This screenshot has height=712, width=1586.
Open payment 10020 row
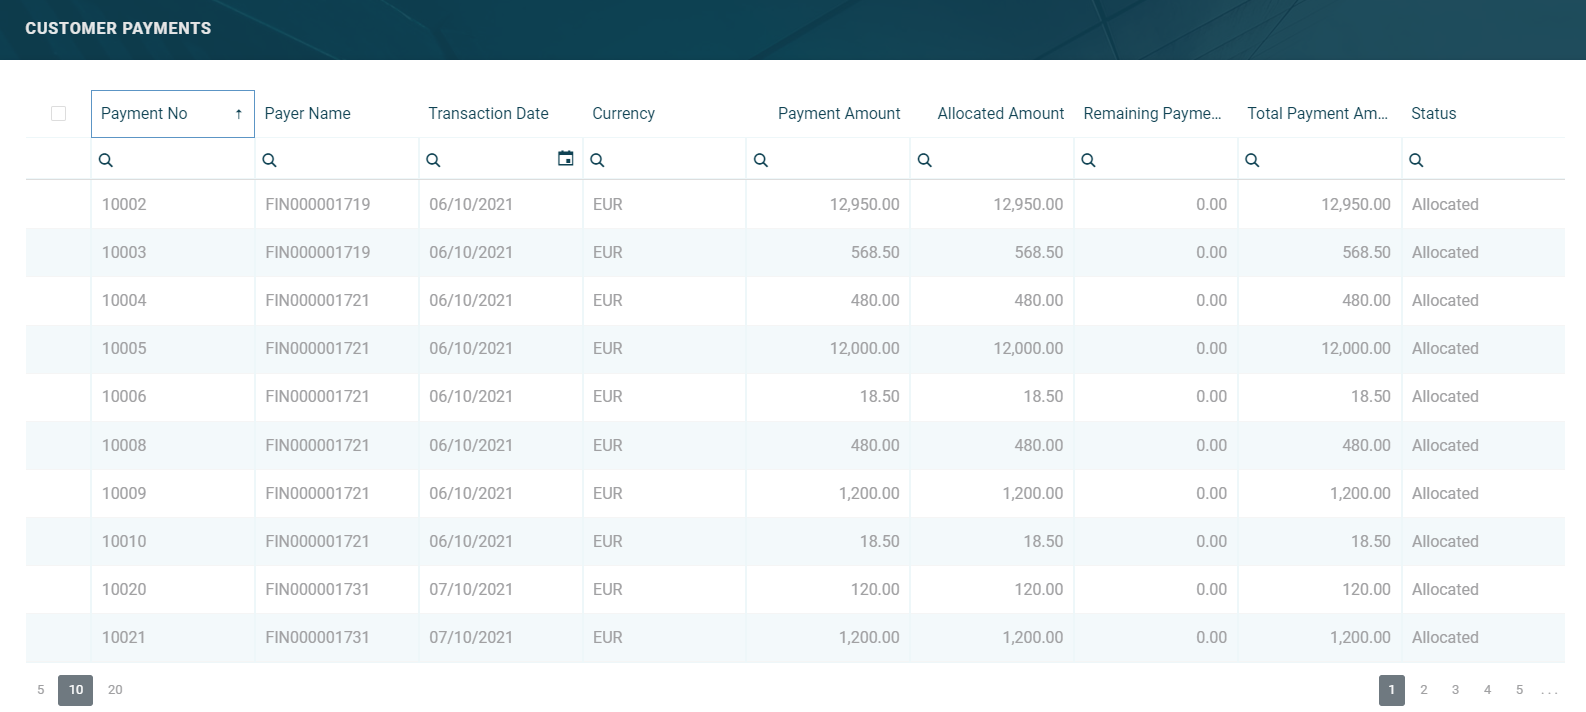124,590
